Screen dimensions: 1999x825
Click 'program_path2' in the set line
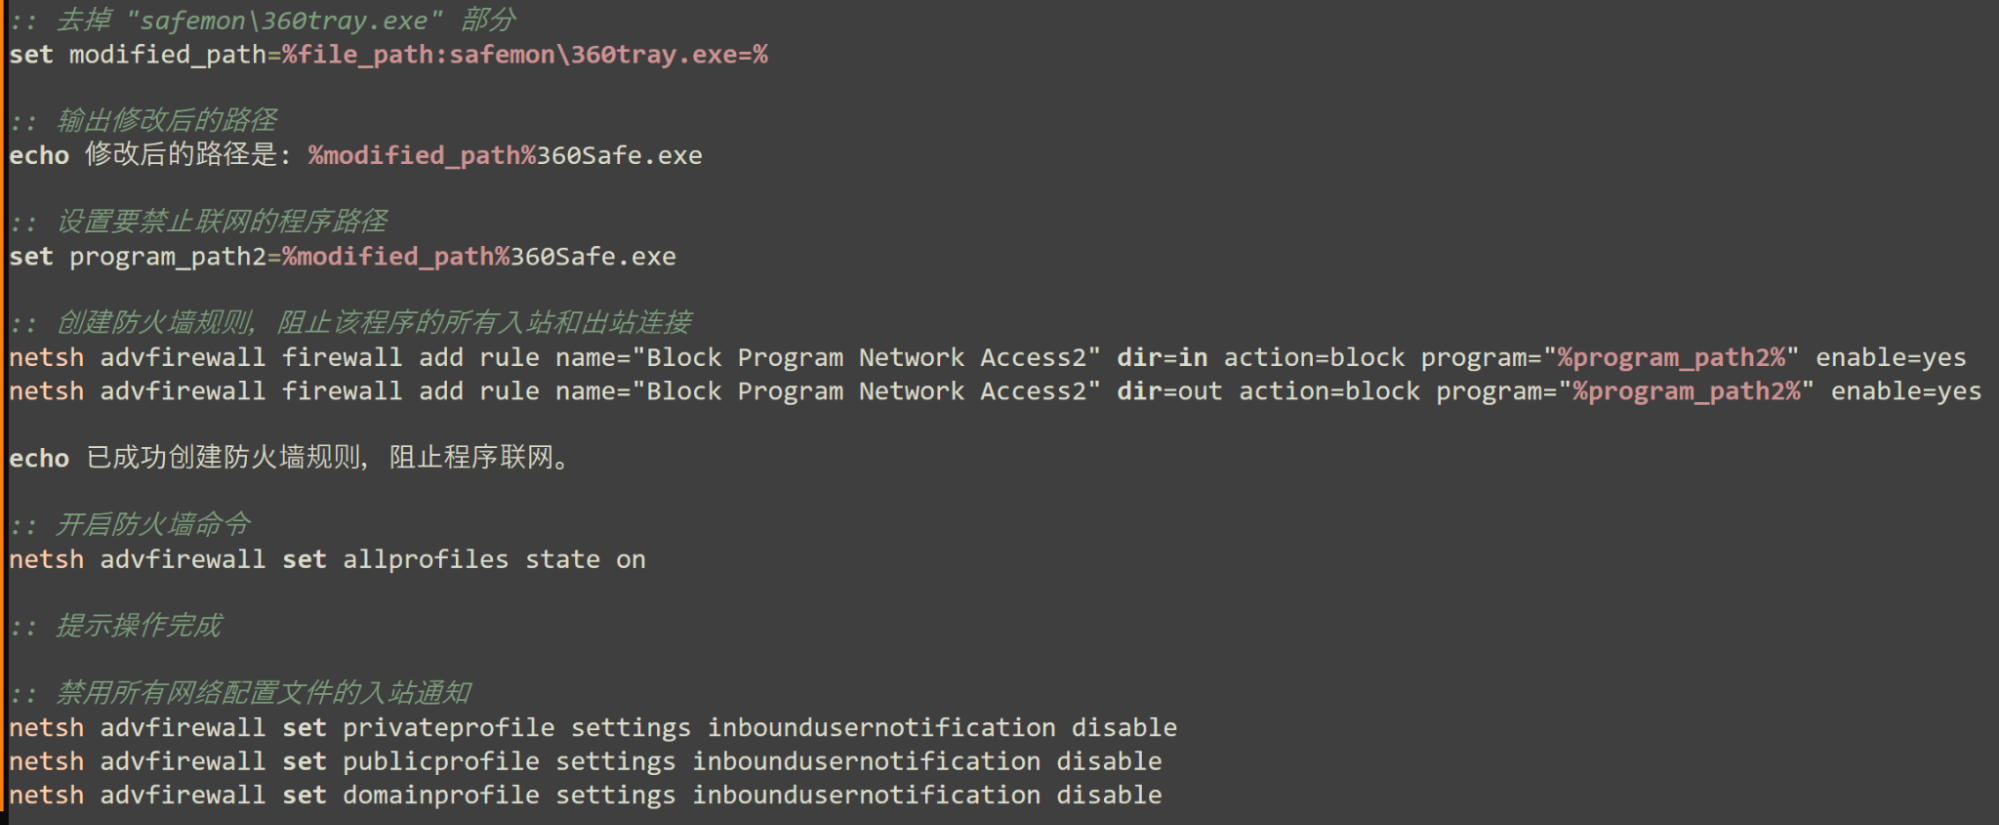pos(167,257)
